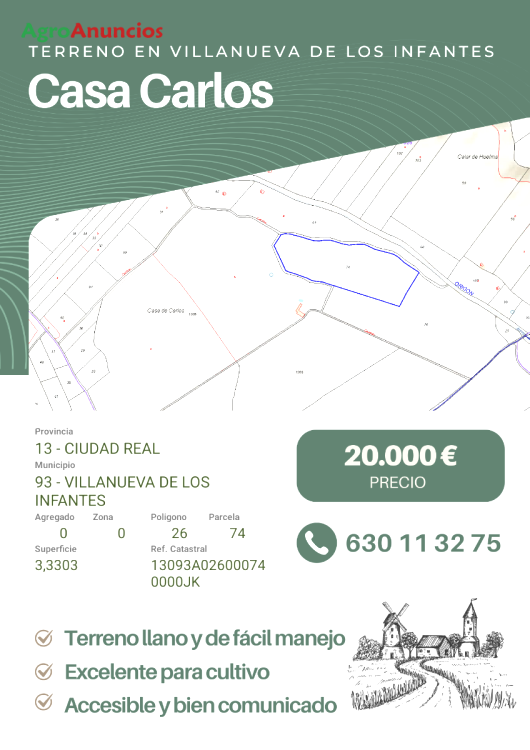Click Terreno en Villanueva de los Infantes heading
The height and width of the screenshot is (750, 530).
(x=262, y=52)
